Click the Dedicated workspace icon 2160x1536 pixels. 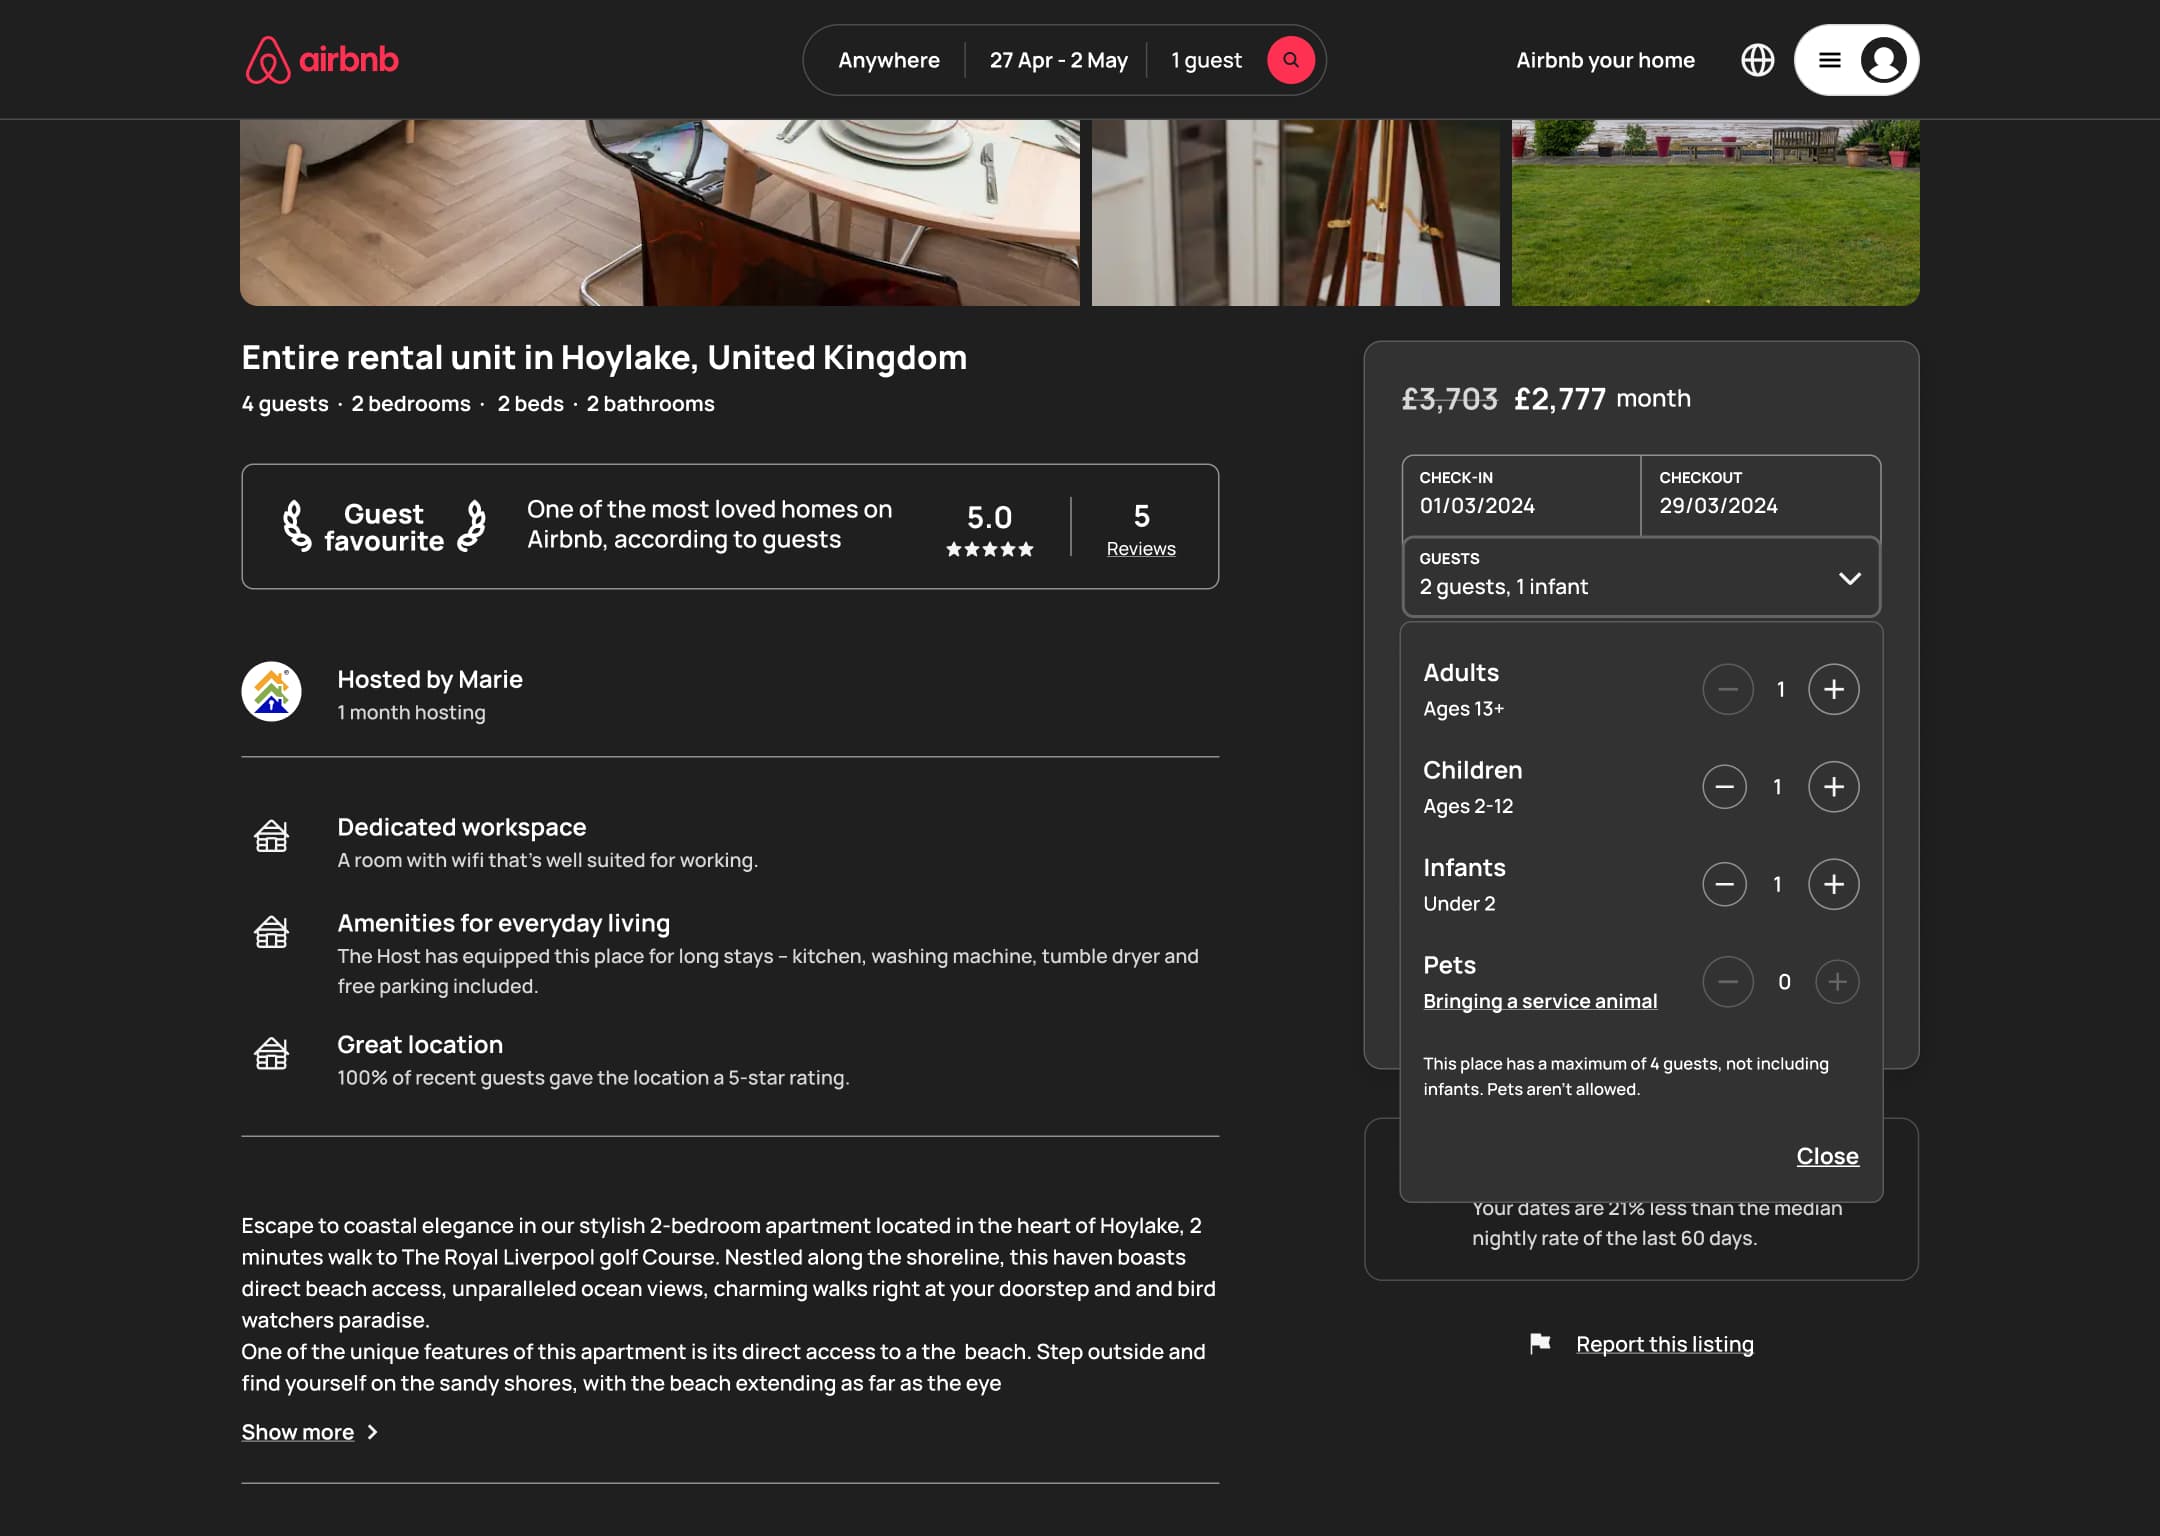pos(271,836)
